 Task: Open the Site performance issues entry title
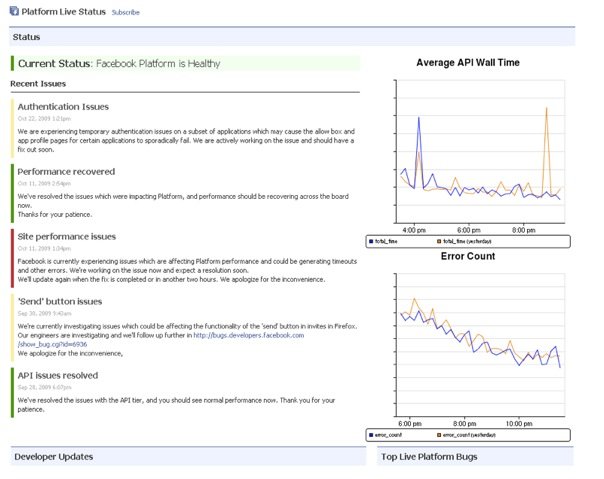[67, 237]
